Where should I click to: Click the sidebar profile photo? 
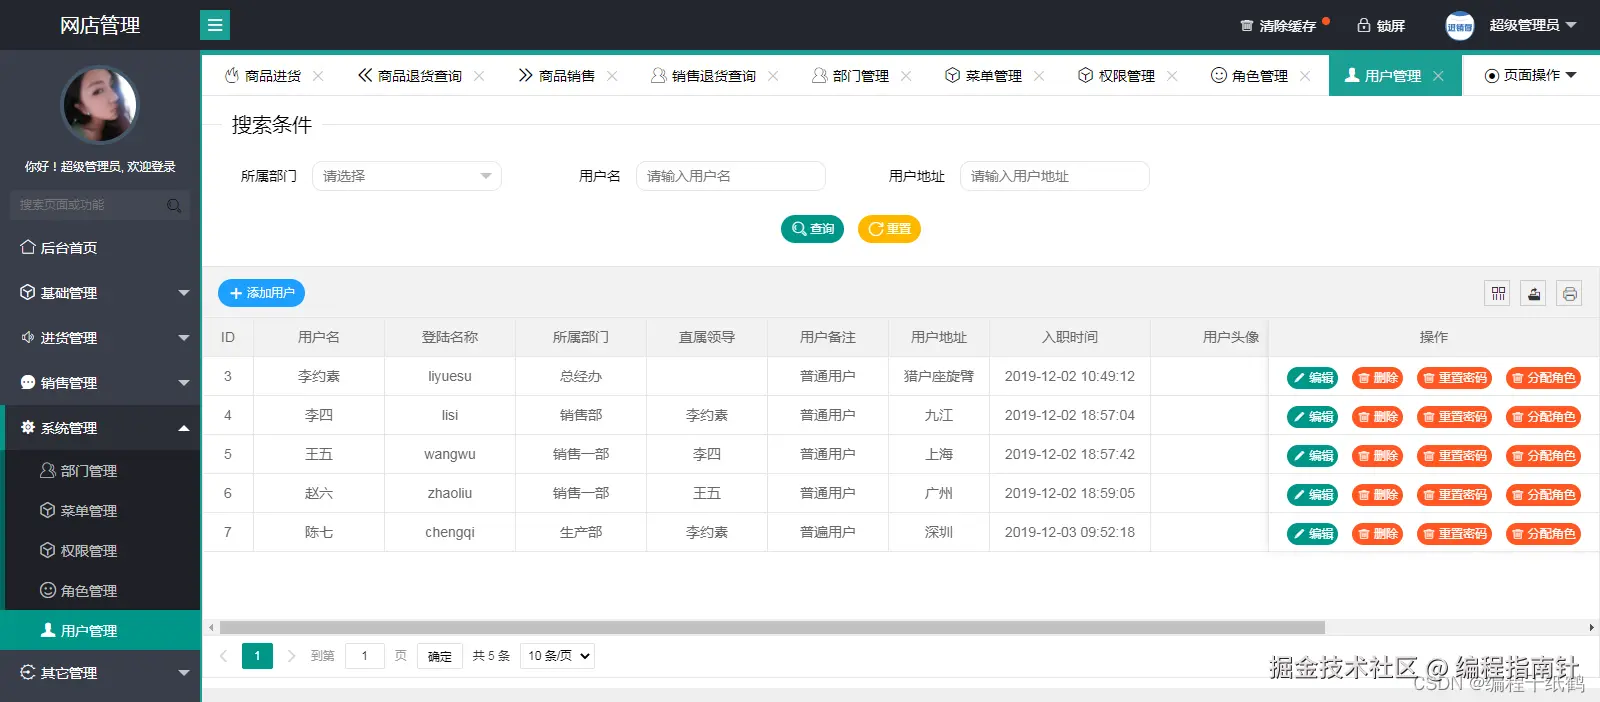99,105
